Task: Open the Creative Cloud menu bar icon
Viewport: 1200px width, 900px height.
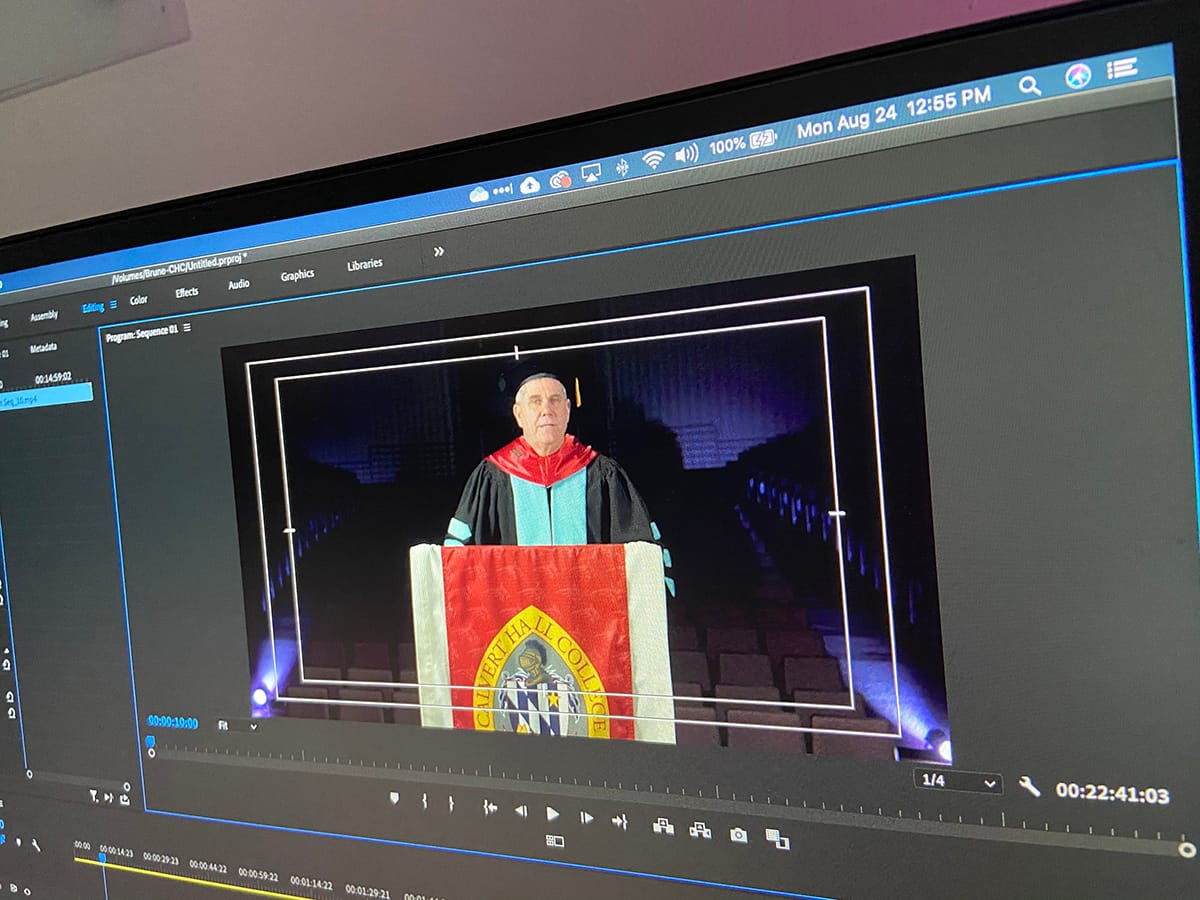Action: point(560,178)
